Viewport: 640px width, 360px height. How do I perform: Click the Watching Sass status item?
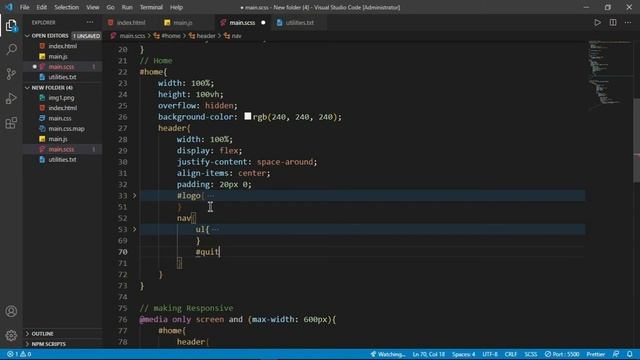pos(388,354)
